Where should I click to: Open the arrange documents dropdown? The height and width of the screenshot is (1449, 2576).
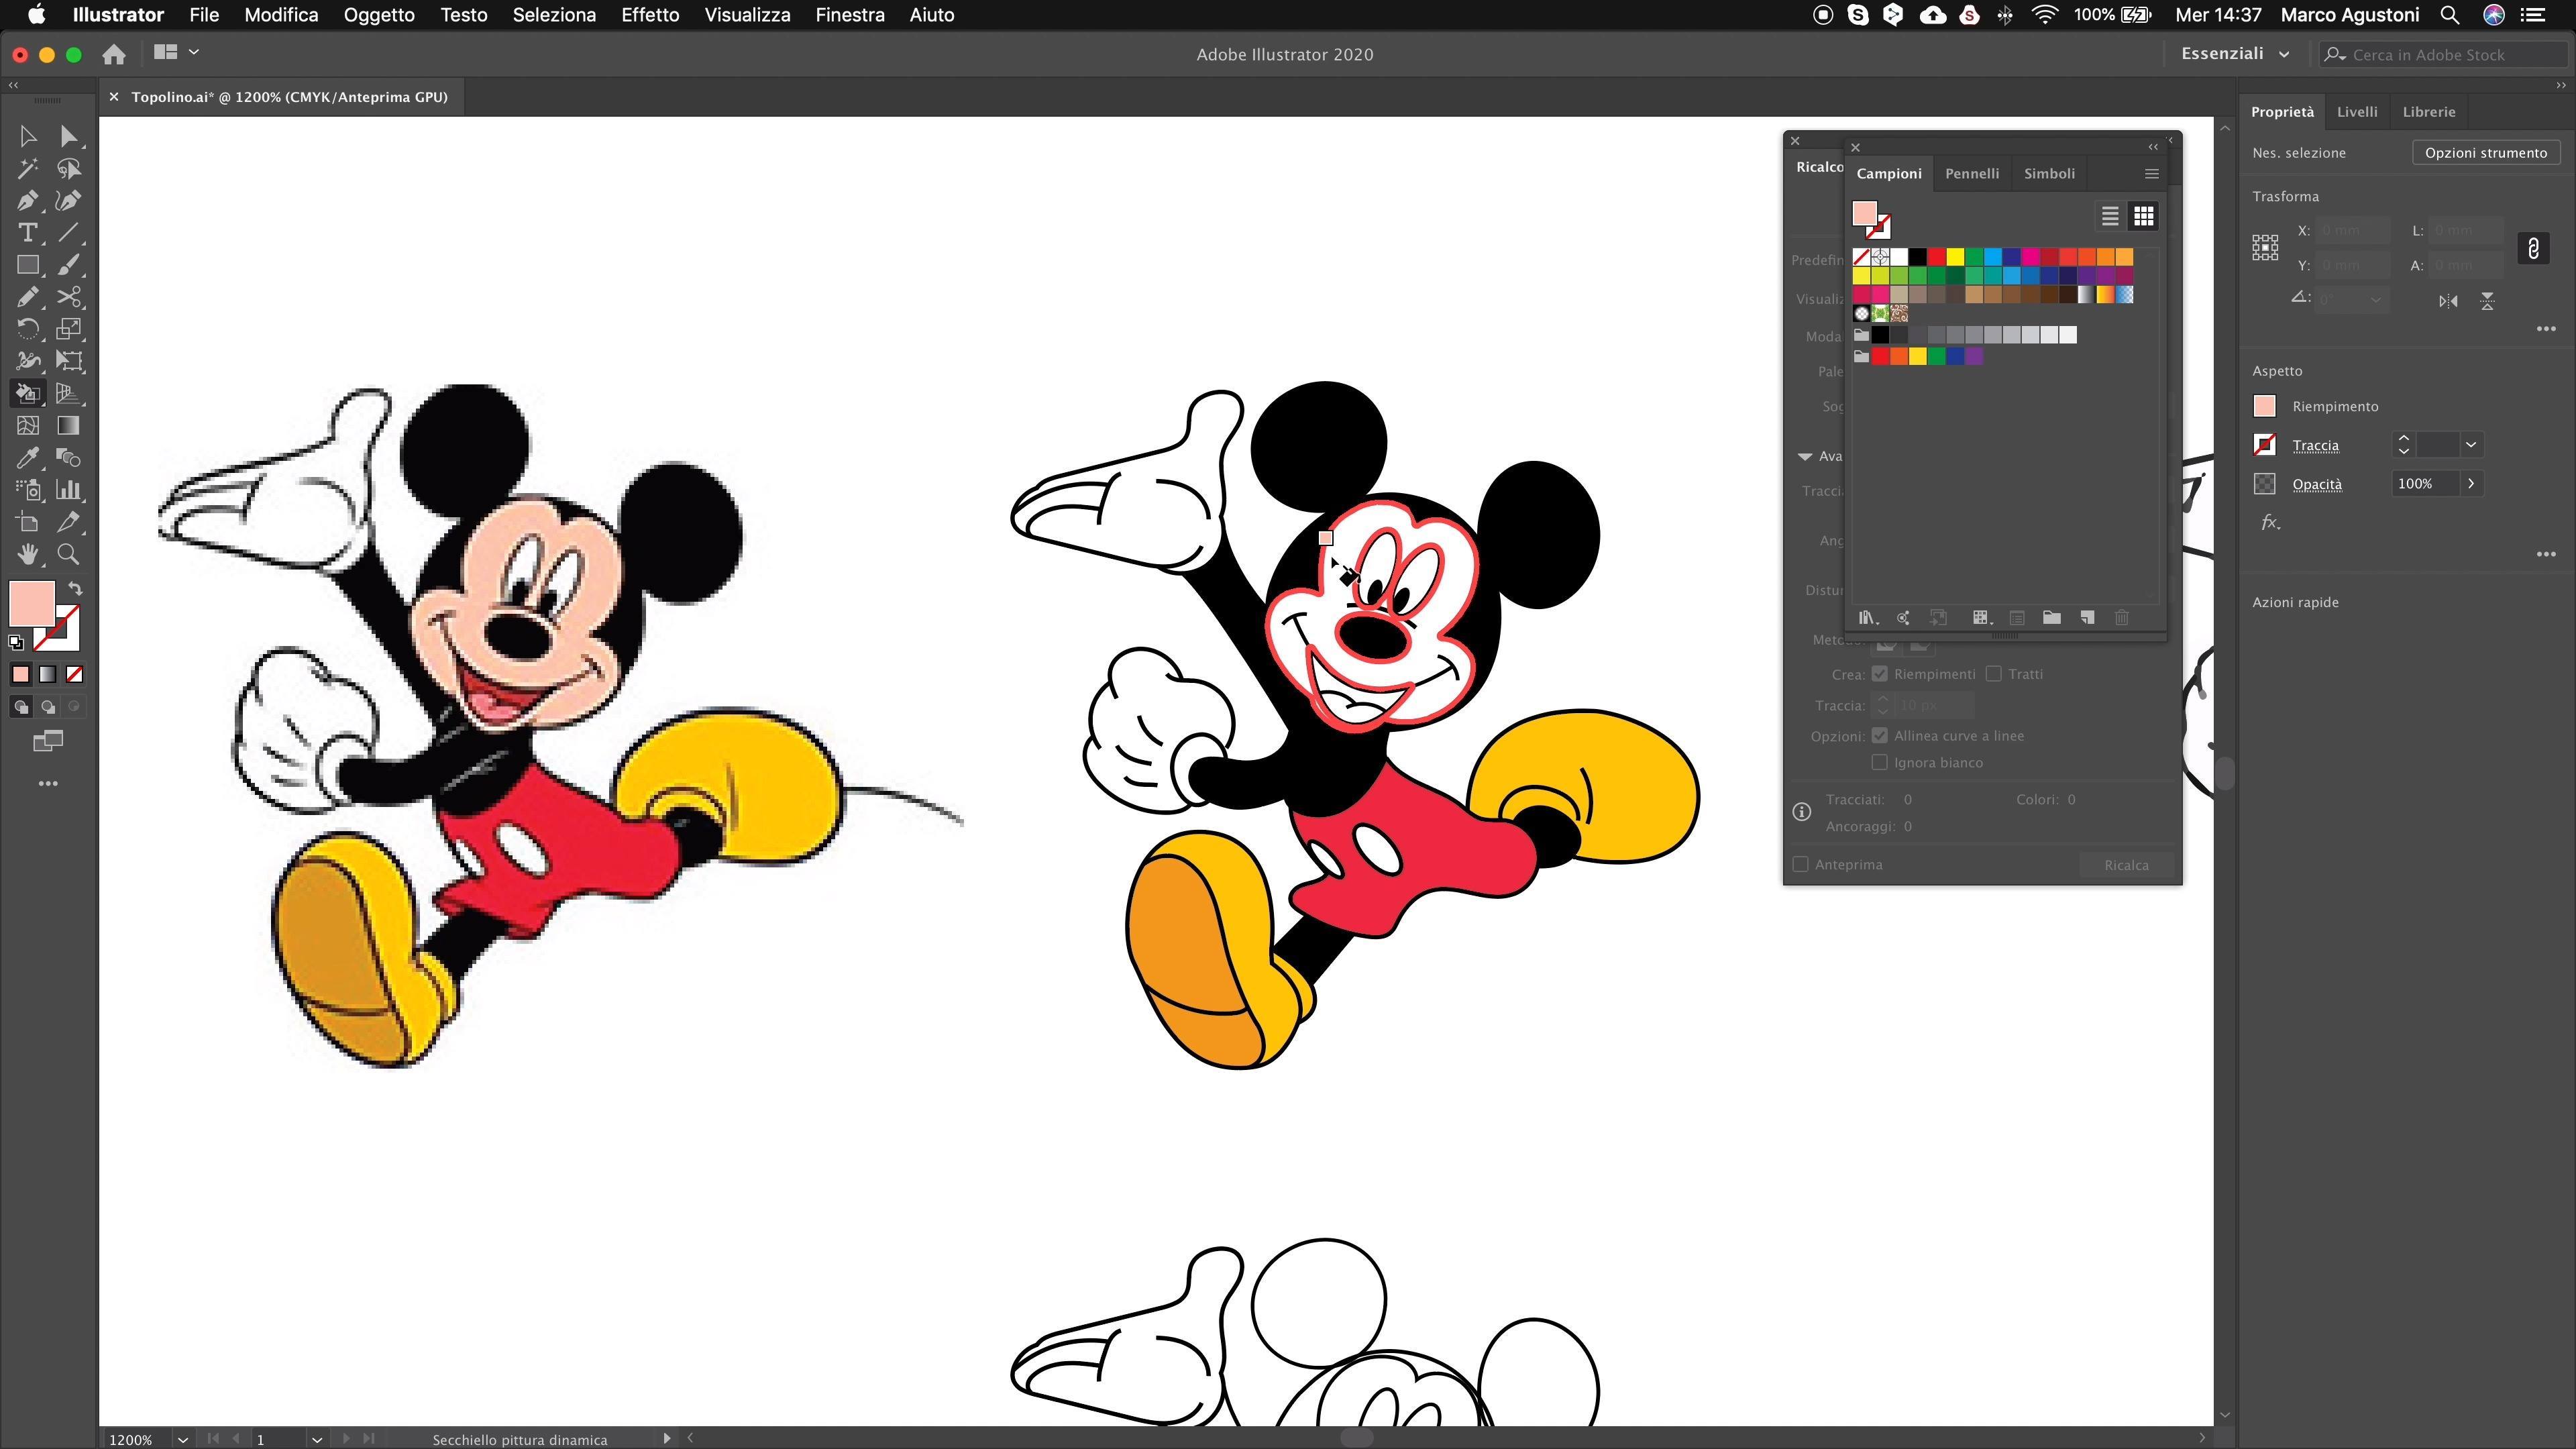[176, 52]
